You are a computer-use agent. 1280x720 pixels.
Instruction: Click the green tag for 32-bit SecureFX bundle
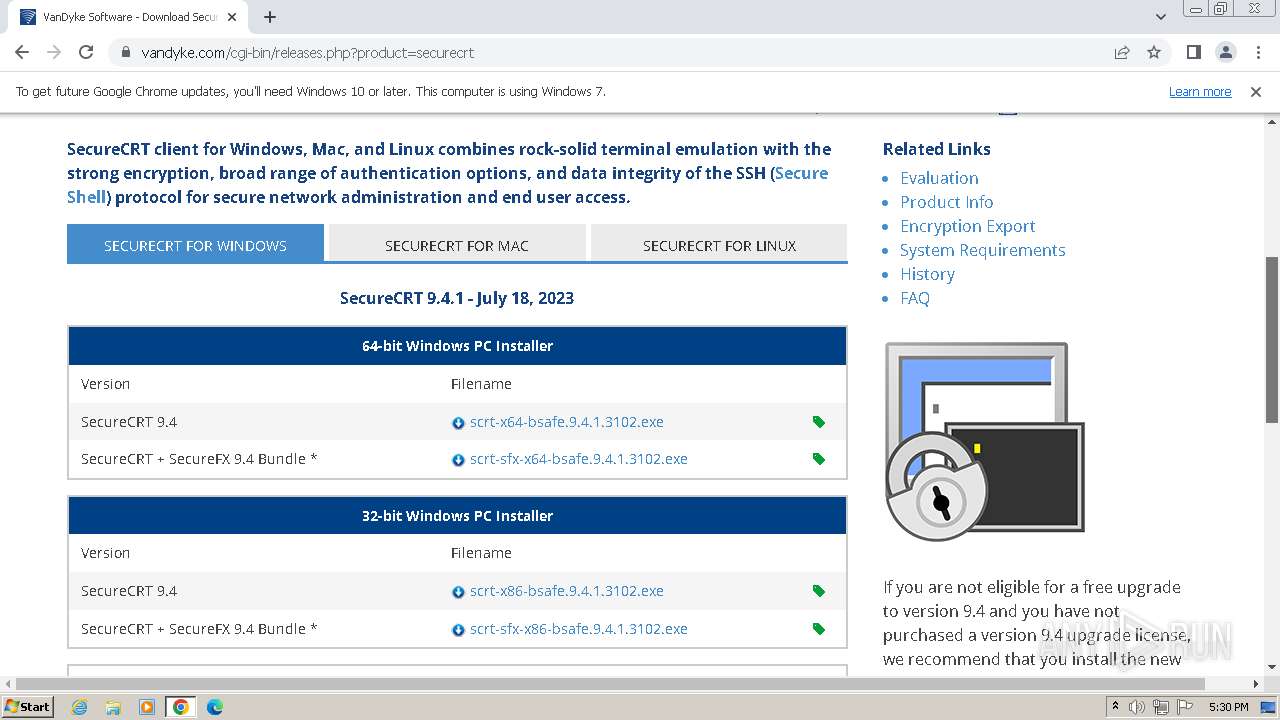click(x=819, y=629)
